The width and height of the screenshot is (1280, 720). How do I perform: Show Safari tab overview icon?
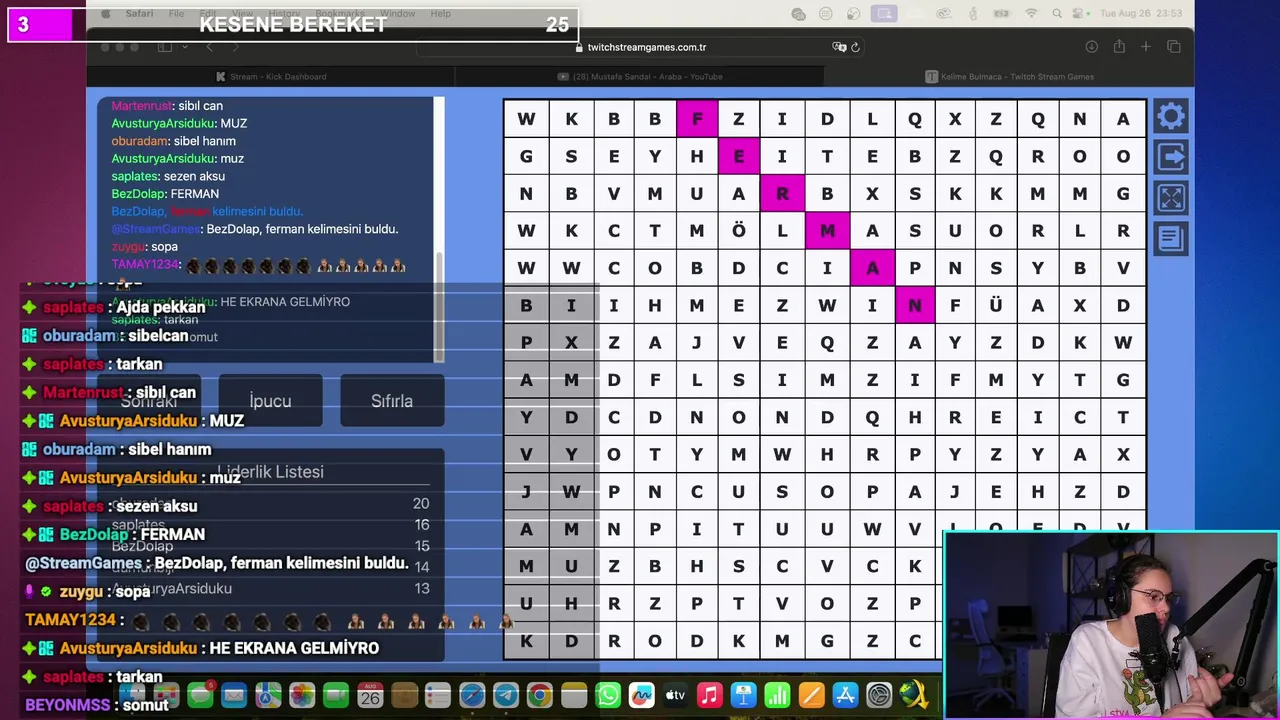point(1174,47)
